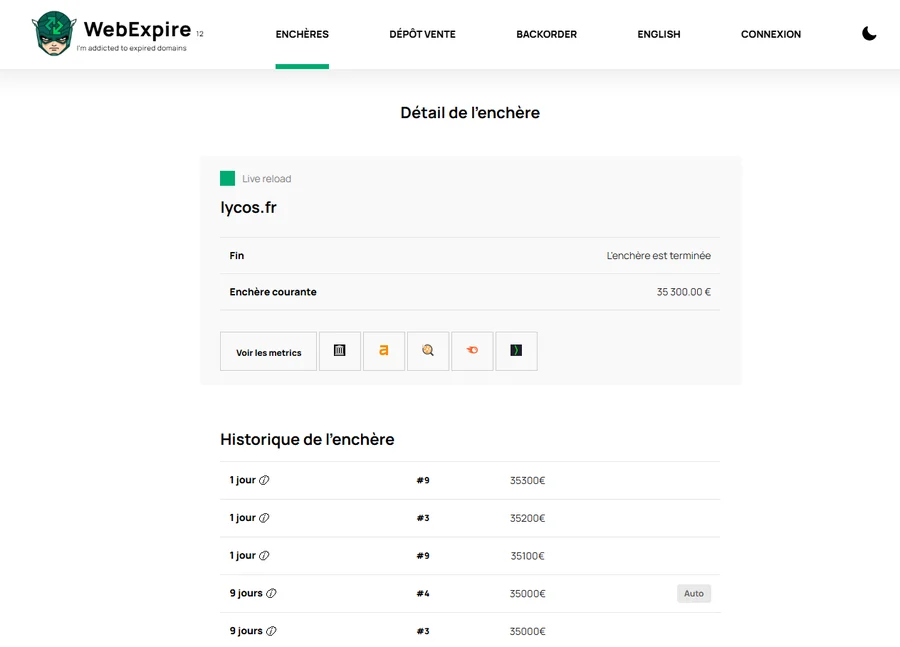Toggle dark mode with the moon icon
900x647 pixels.
tap(869, 34)
